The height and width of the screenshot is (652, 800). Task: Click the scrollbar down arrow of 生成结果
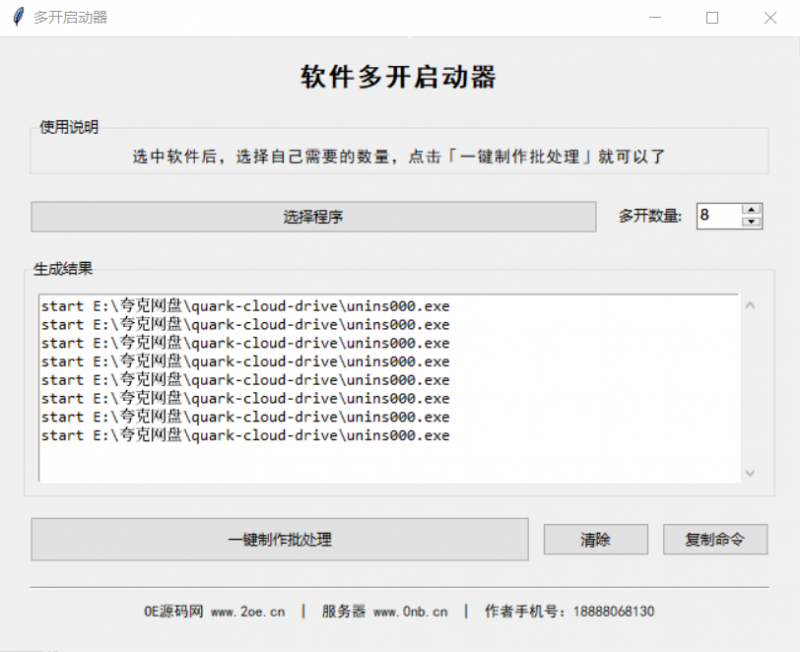click(749, 473)
